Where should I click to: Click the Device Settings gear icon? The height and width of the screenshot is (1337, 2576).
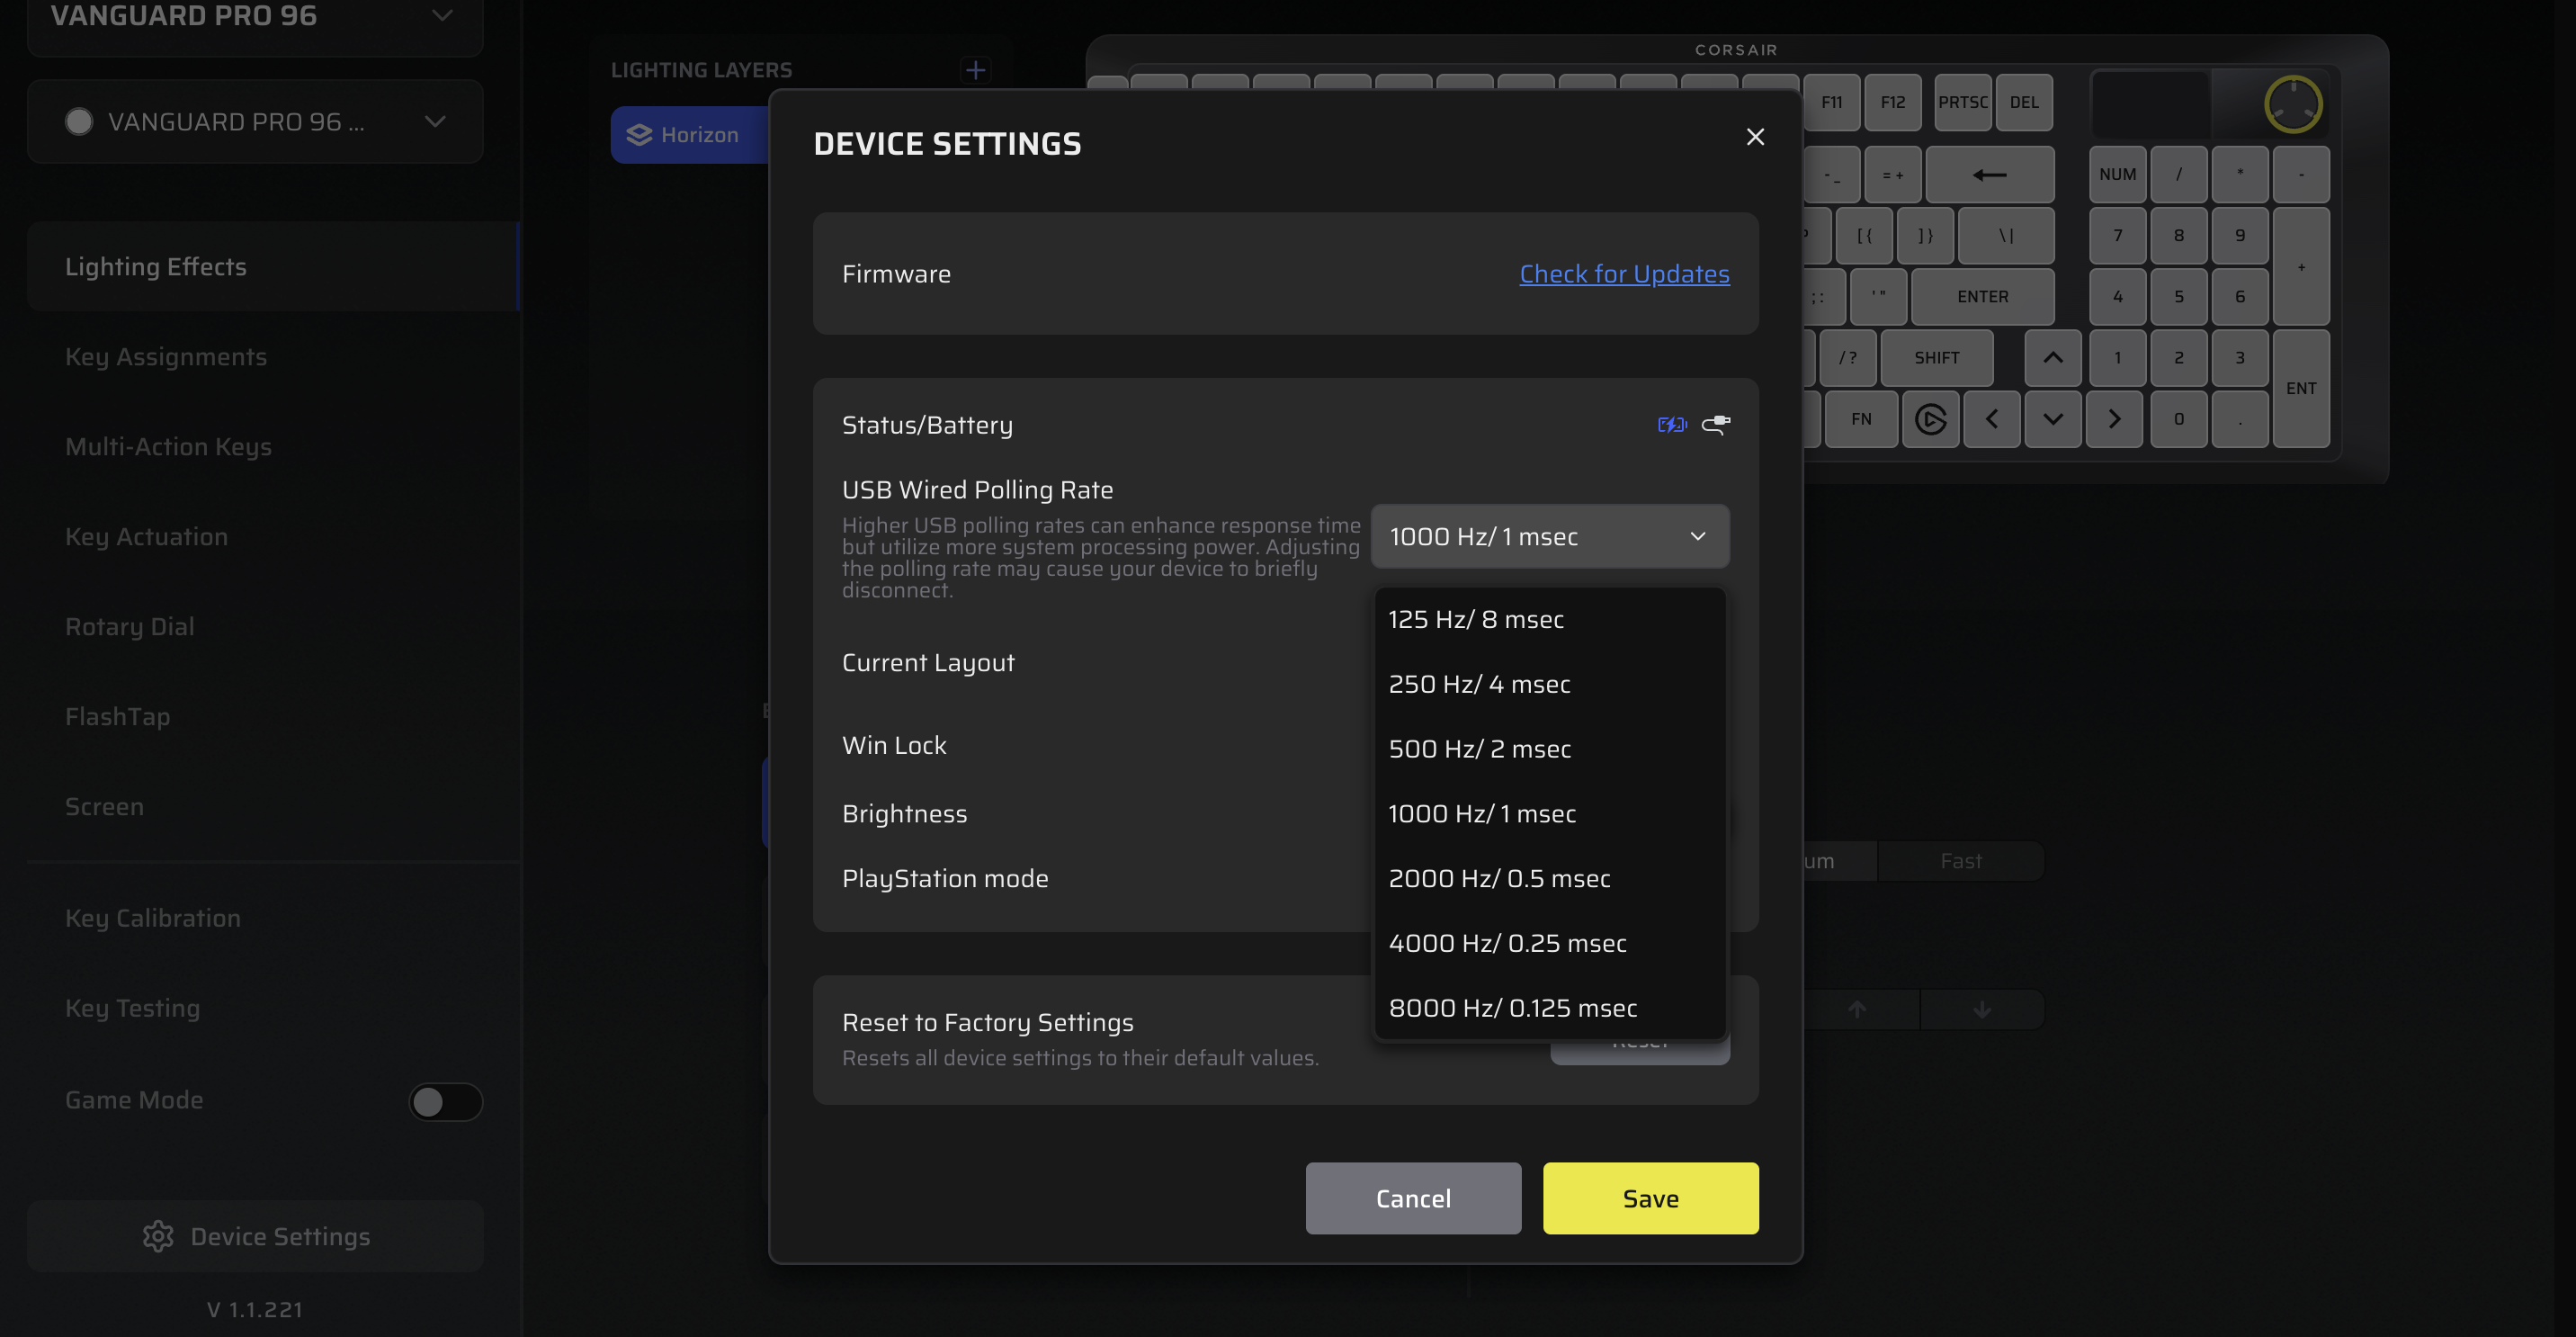[x=158, y=1236]
